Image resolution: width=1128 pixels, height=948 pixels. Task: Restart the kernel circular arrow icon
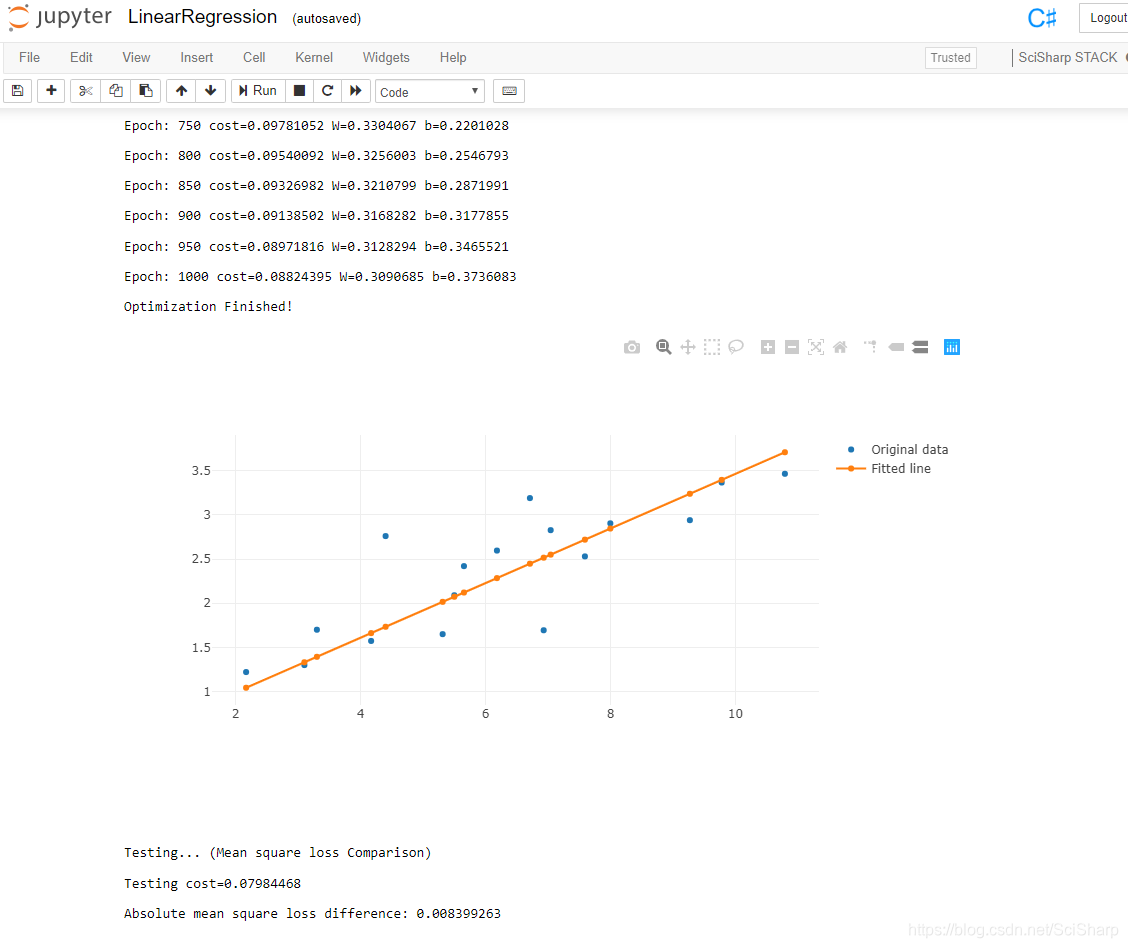(327, 91)
